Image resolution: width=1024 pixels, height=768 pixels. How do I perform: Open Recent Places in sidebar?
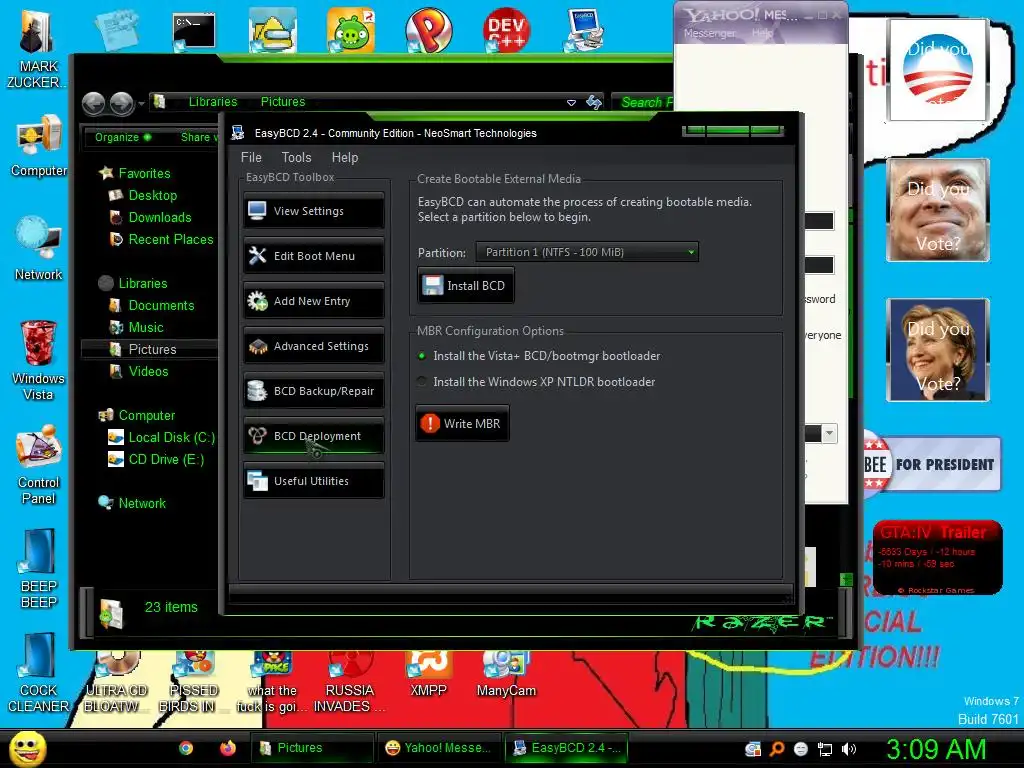pos(161,240)
